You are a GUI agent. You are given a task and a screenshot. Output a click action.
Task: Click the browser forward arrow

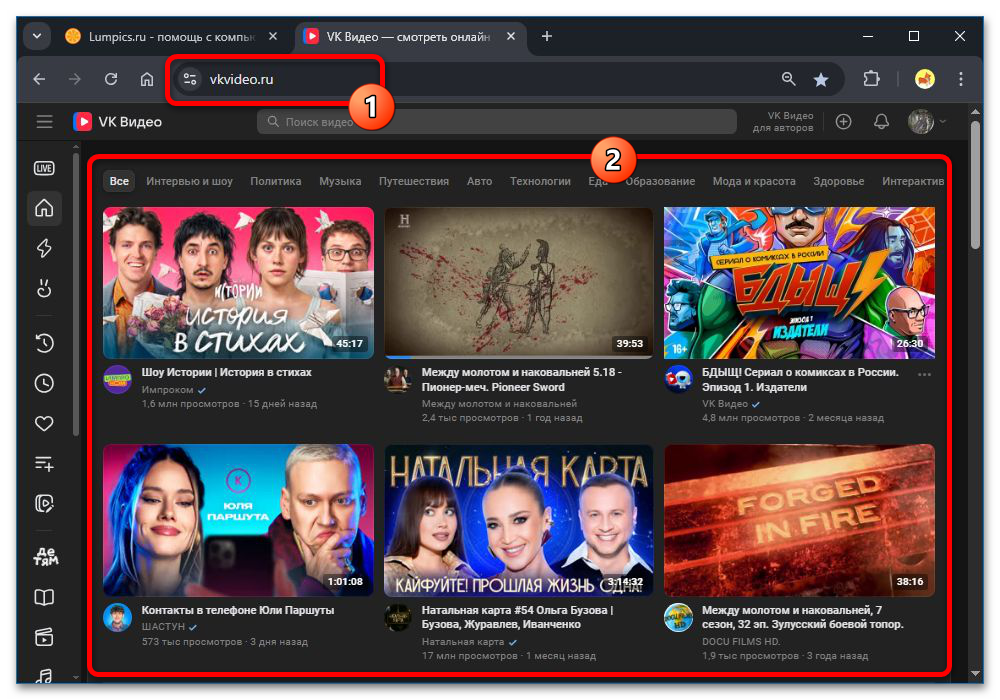75,79
